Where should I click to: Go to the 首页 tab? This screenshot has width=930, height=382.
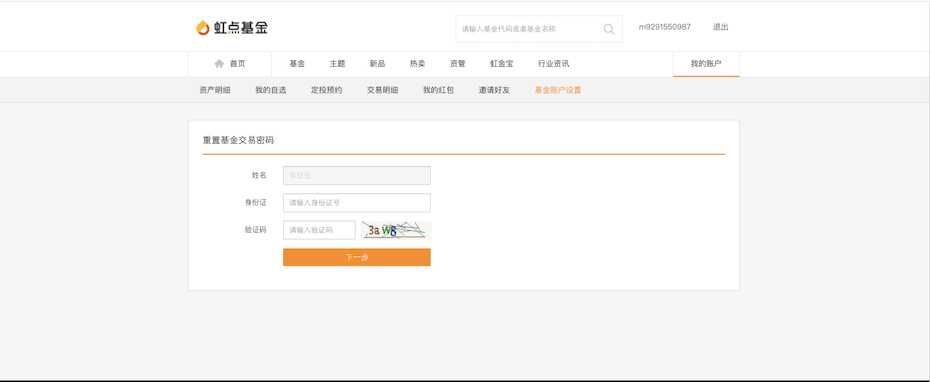230,64
